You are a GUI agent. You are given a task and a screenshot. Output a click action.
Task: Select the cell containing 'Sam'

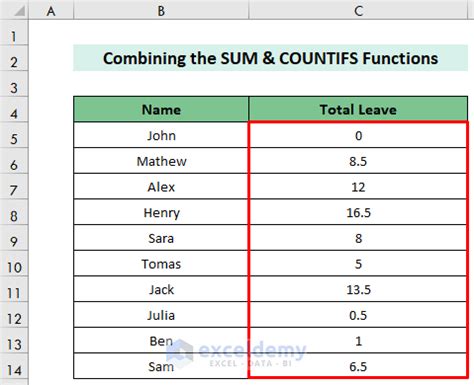[161, 366]
